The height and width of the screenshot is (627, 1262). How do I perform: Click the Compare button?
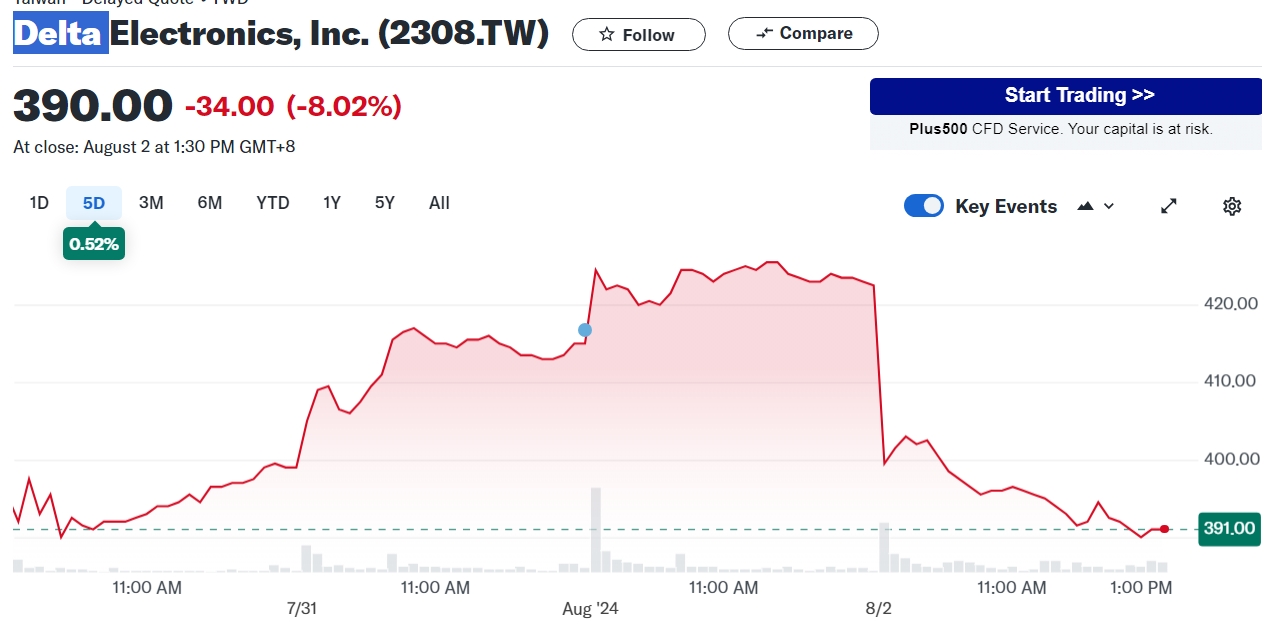803,34
